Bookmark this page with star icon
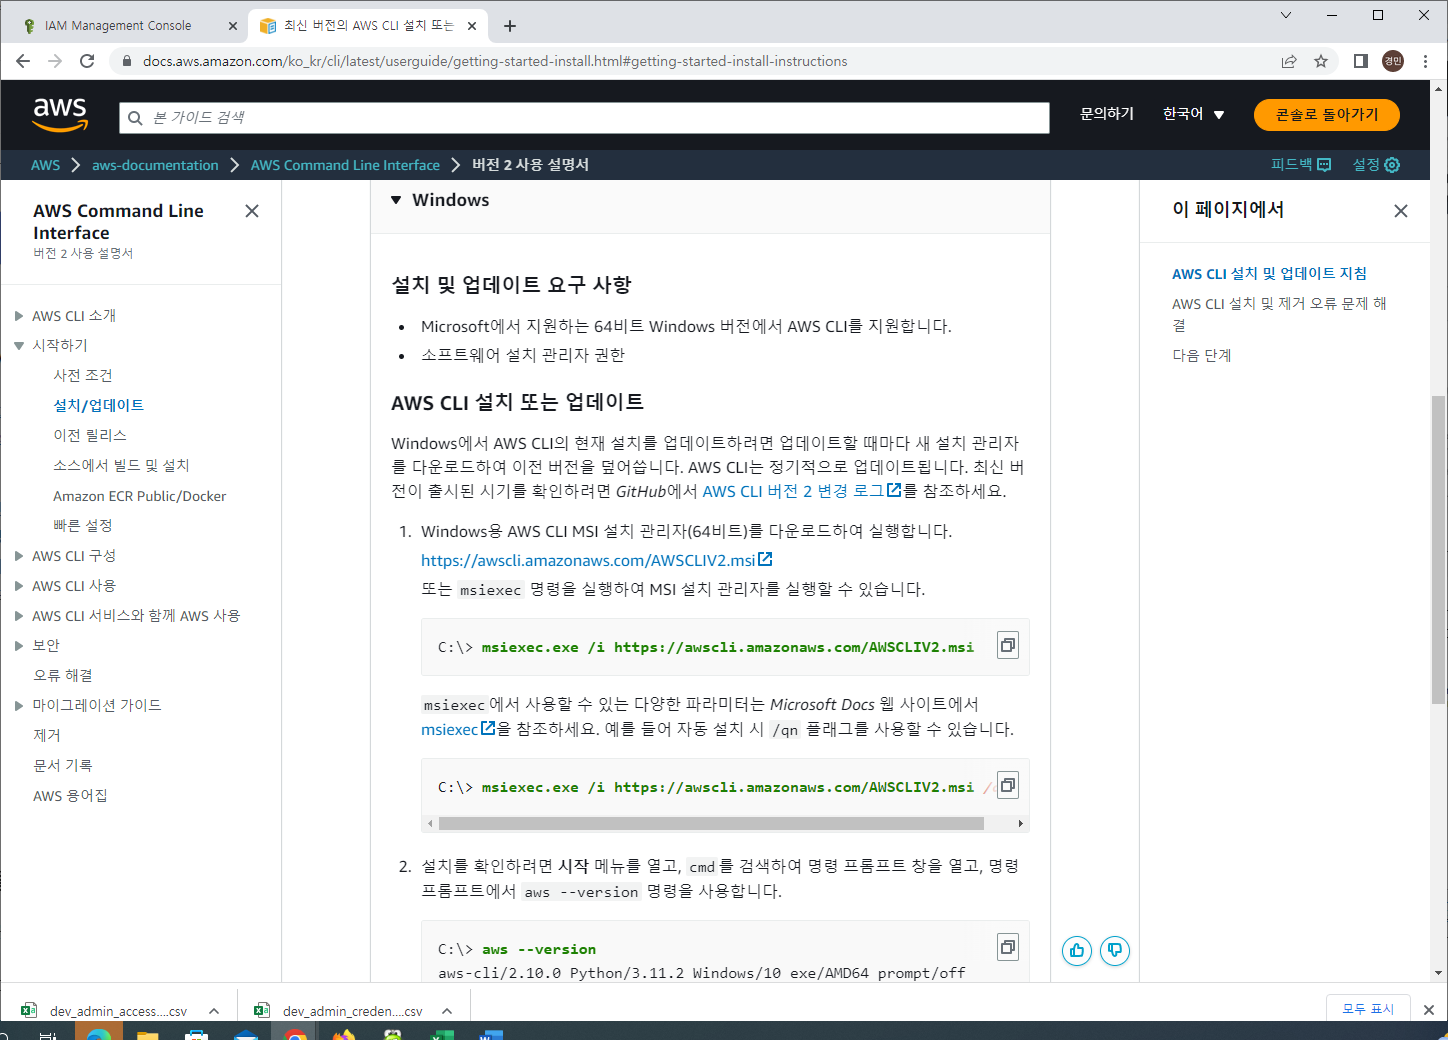Screen dimensions: 1448x1040 (x=1321, y=61)
